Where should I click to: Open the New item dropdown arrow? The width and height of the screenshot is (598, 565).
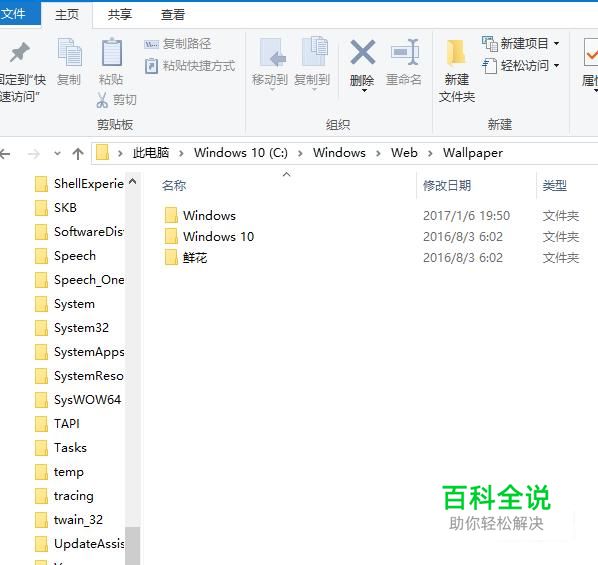point(556,44)
